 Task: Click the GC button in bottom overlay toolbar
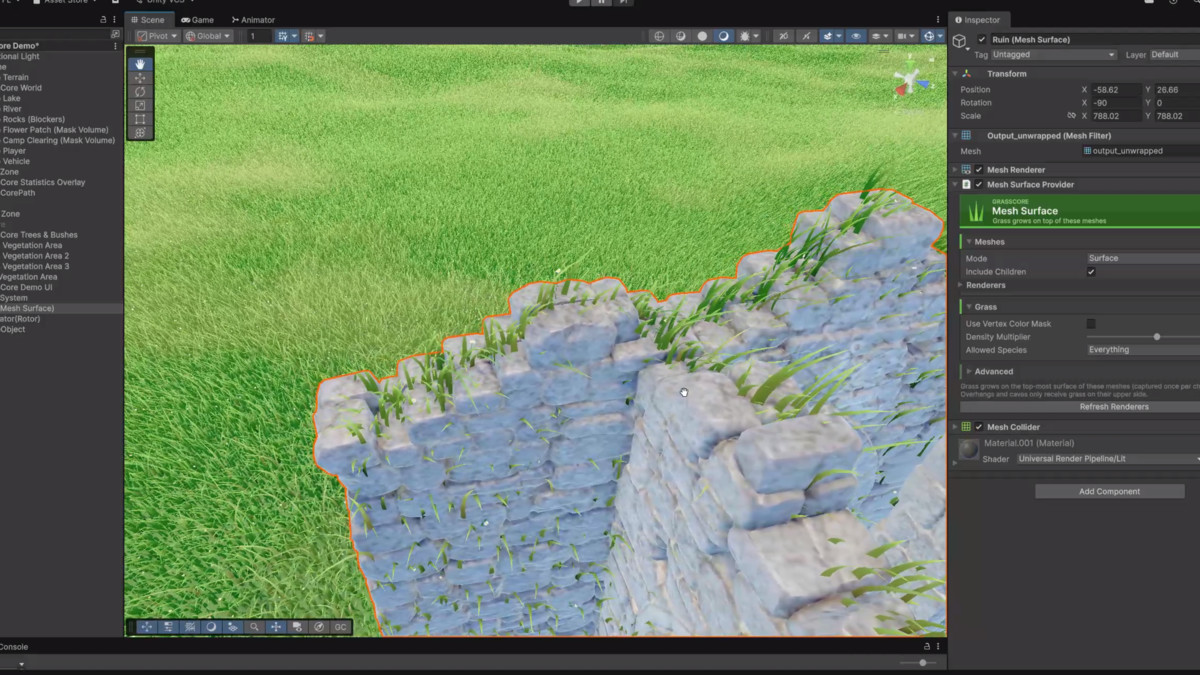pos(340,627)
